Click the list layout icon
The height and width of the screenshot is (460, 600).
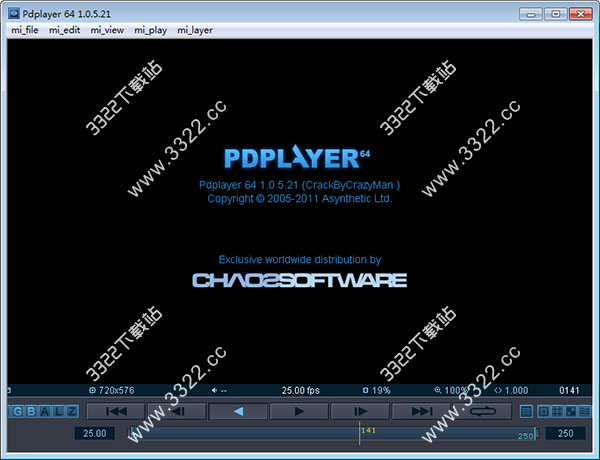tap(584, 411)
